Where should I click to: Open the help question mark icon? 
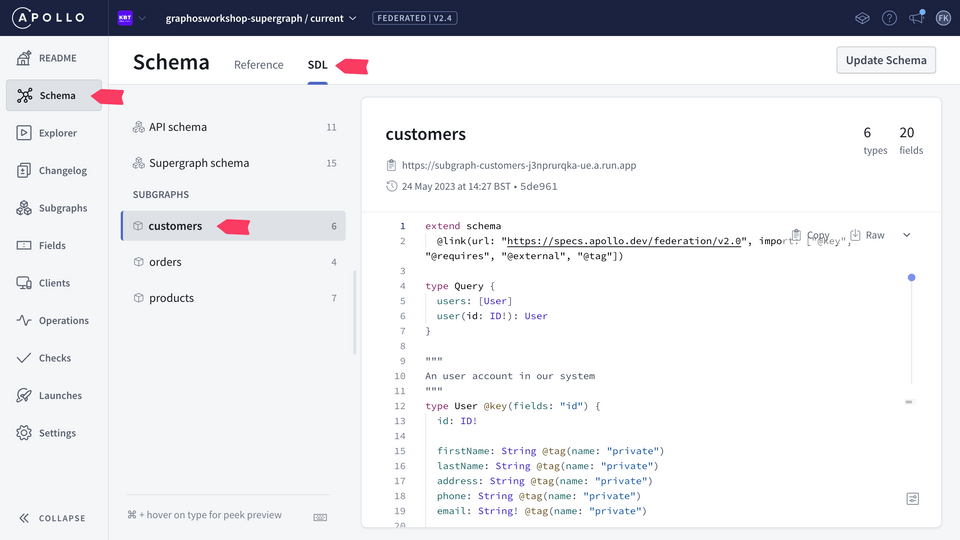(889, 18)
